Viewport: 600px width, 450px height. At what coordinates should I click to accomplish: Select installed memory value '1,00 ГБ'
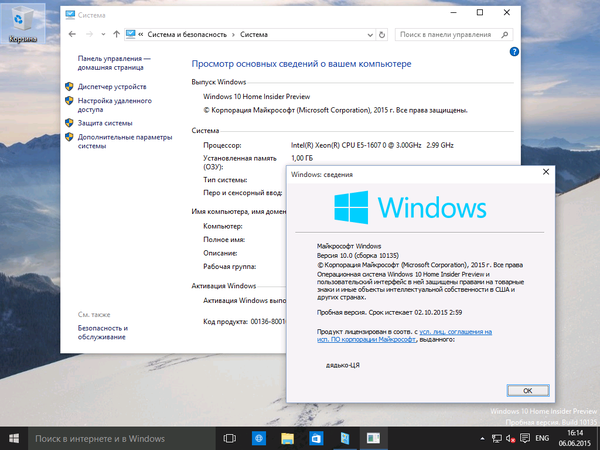pyautogui.click(x=302, y=158)
